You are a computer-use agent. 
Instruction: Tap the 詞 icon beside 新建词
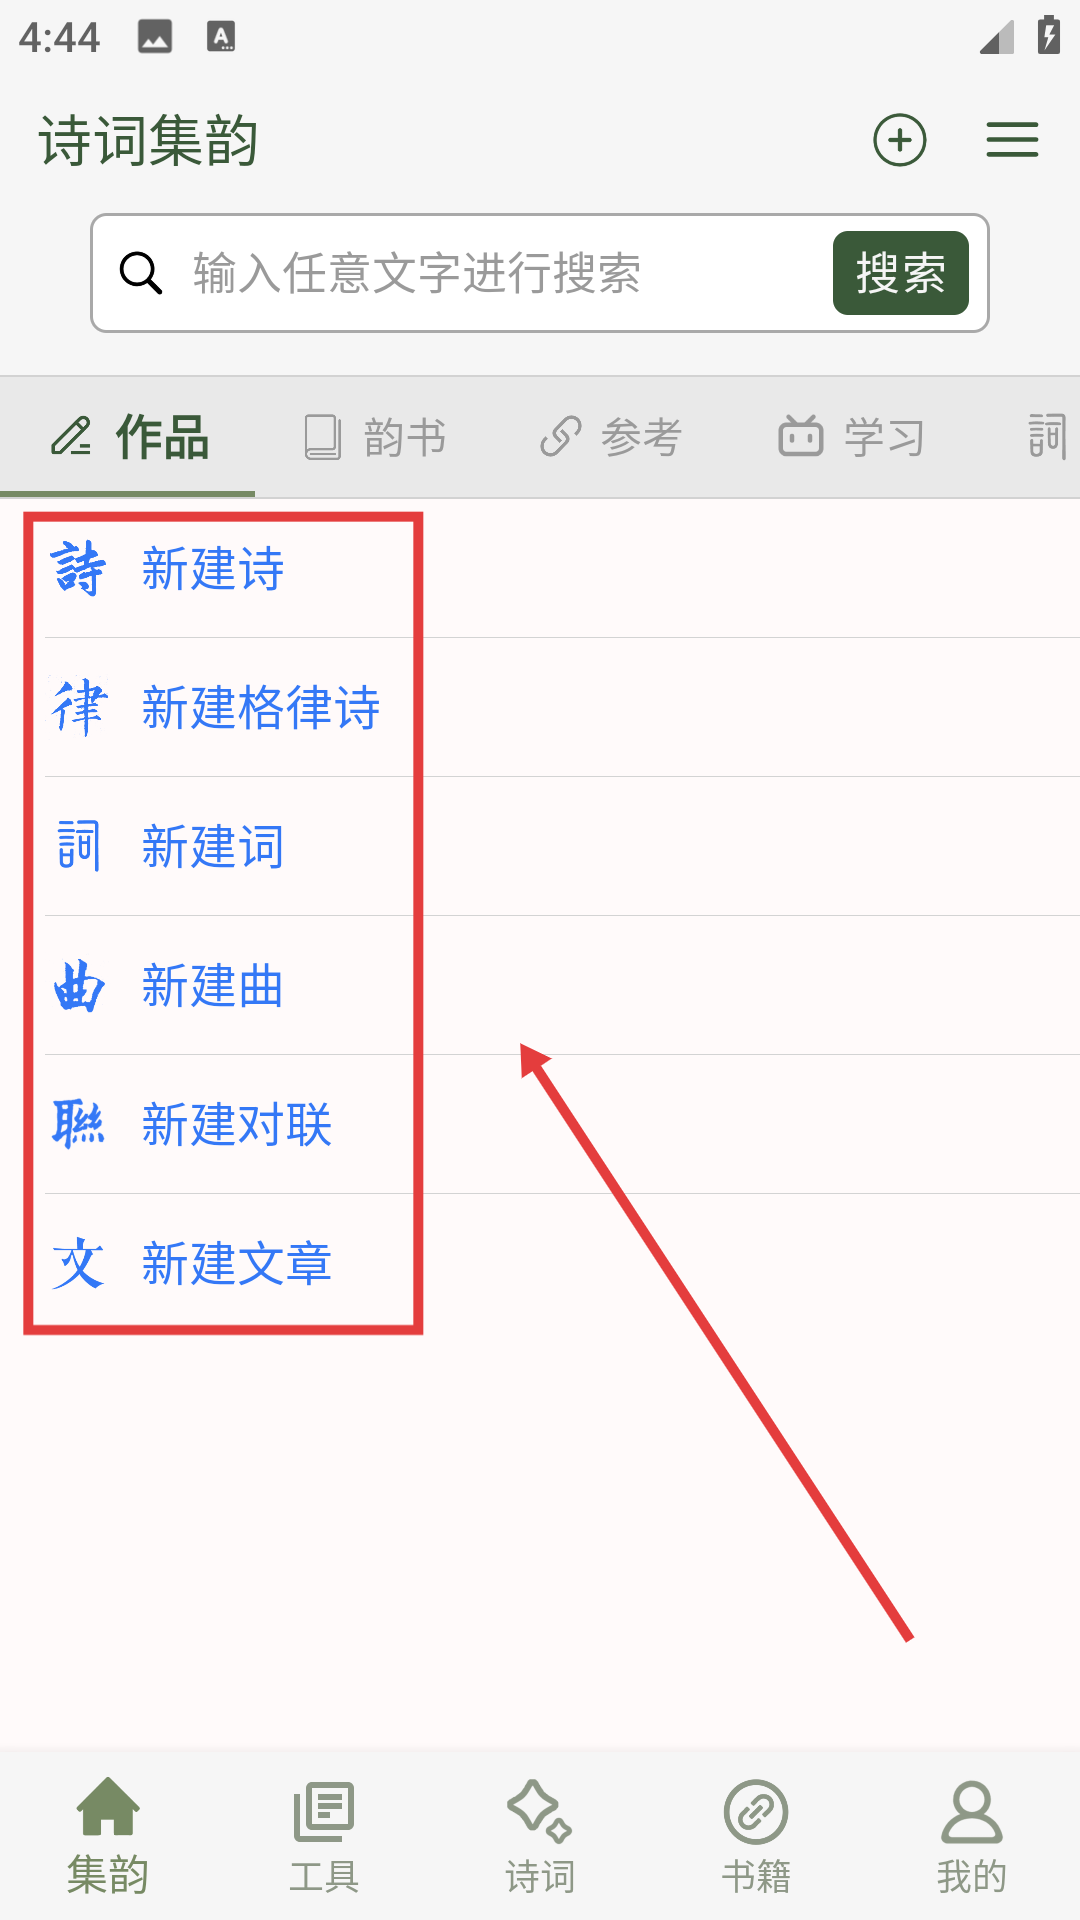(78, 846)
